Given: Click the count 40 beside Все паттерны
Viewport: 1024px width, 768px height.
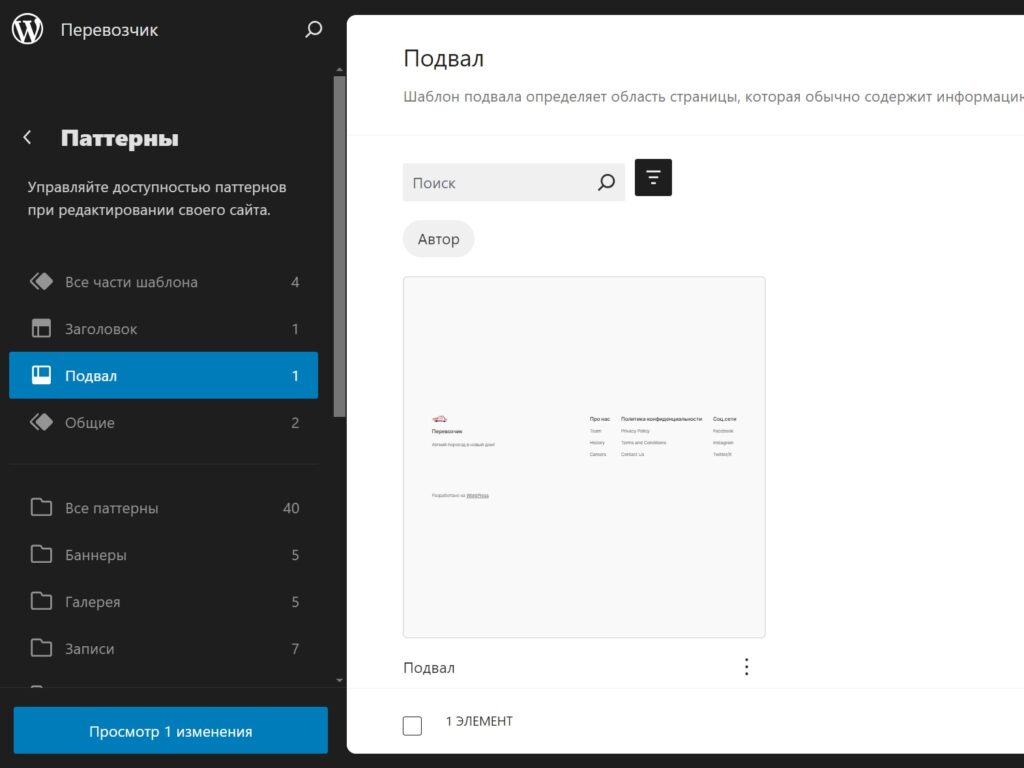Looking at the screenshot, I should coord(291,508).
